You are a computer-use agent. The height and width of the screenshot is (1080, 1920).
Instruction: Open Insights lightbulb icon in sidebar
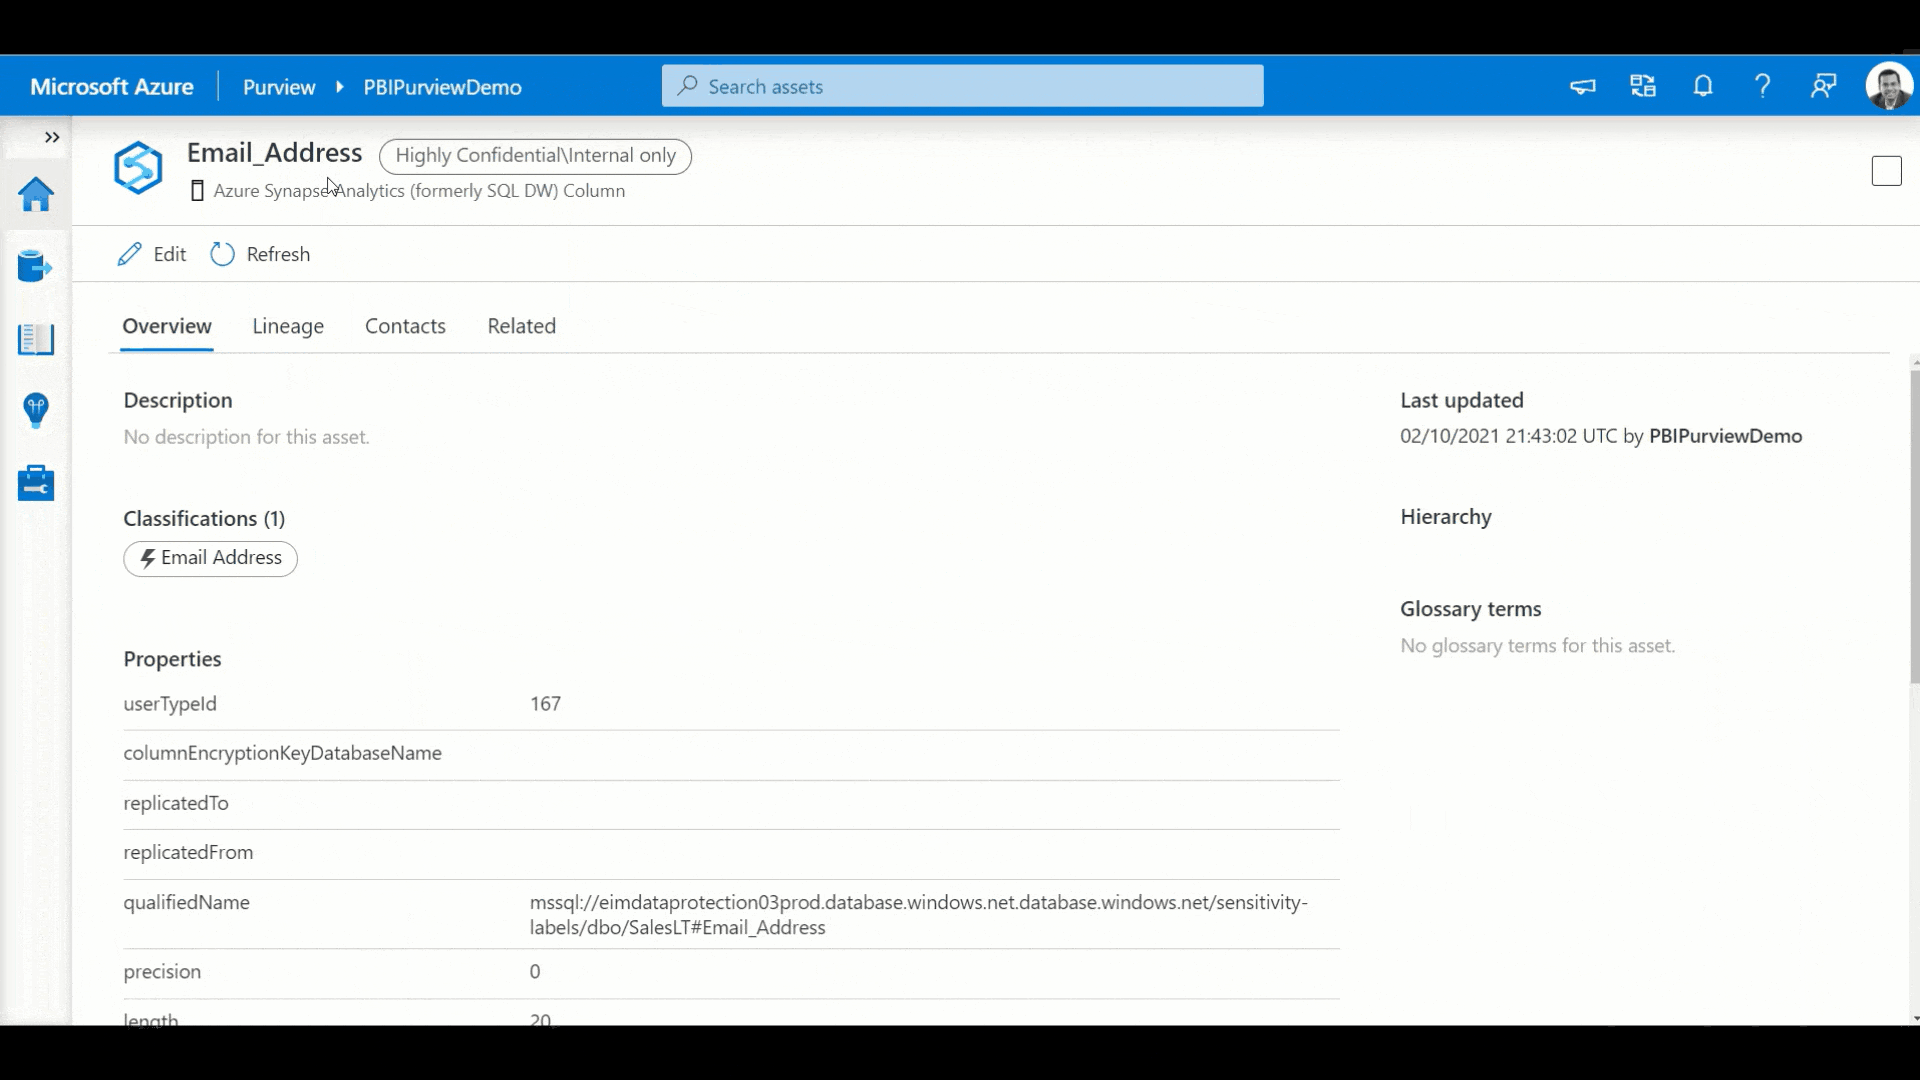pos(36,410)
